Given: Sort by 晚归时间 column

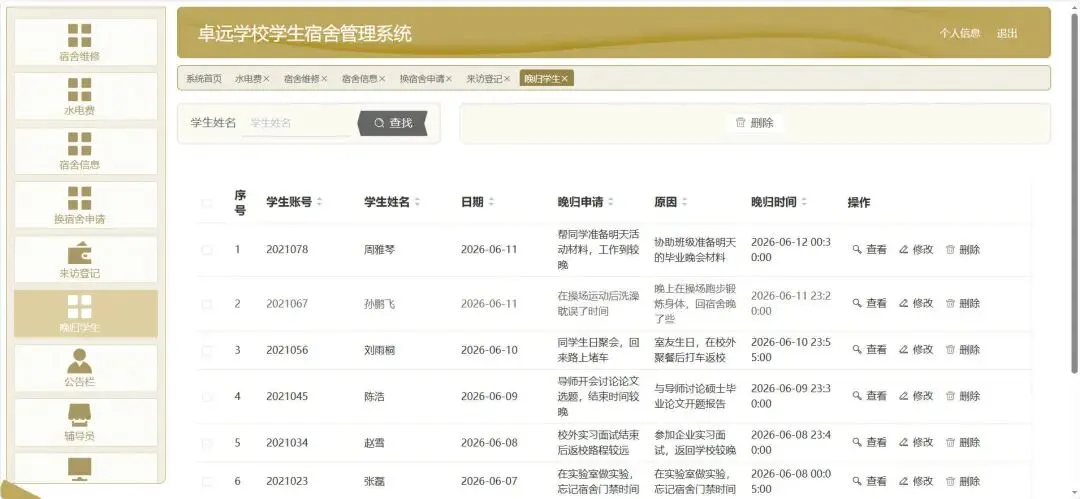Looking at the screenshot, I should (804, 202).
